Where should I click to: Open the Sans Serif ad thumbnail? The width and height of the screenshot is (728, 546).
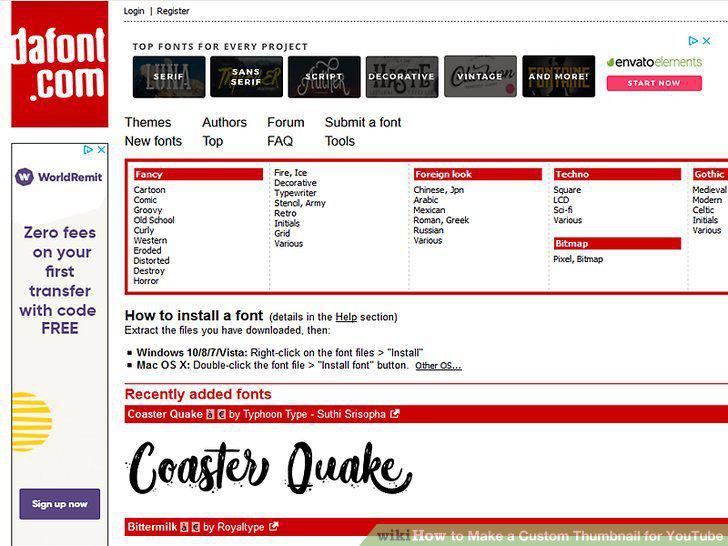tap(247, 77)
